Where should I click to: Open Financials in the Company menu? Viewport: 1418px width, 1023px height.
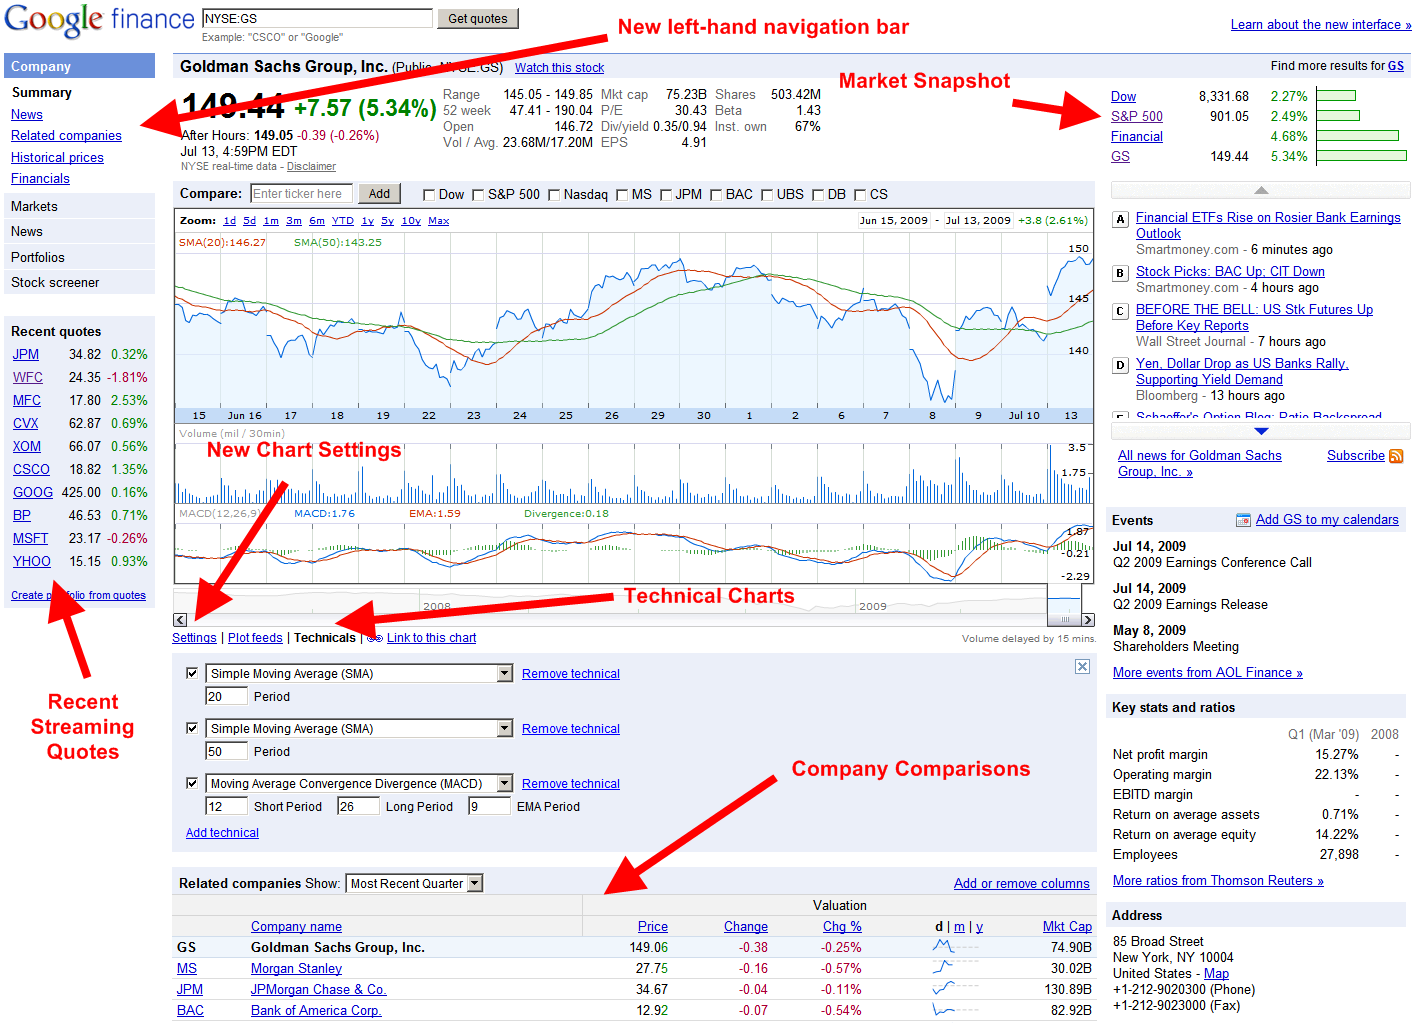coord(40,178)
